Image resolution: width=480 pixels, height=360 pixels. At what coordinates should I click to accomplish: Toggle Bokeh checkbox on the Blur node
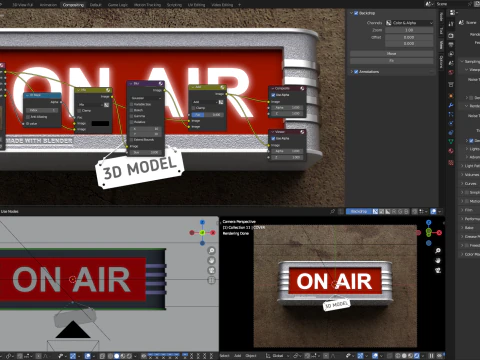tap(131, 110)
